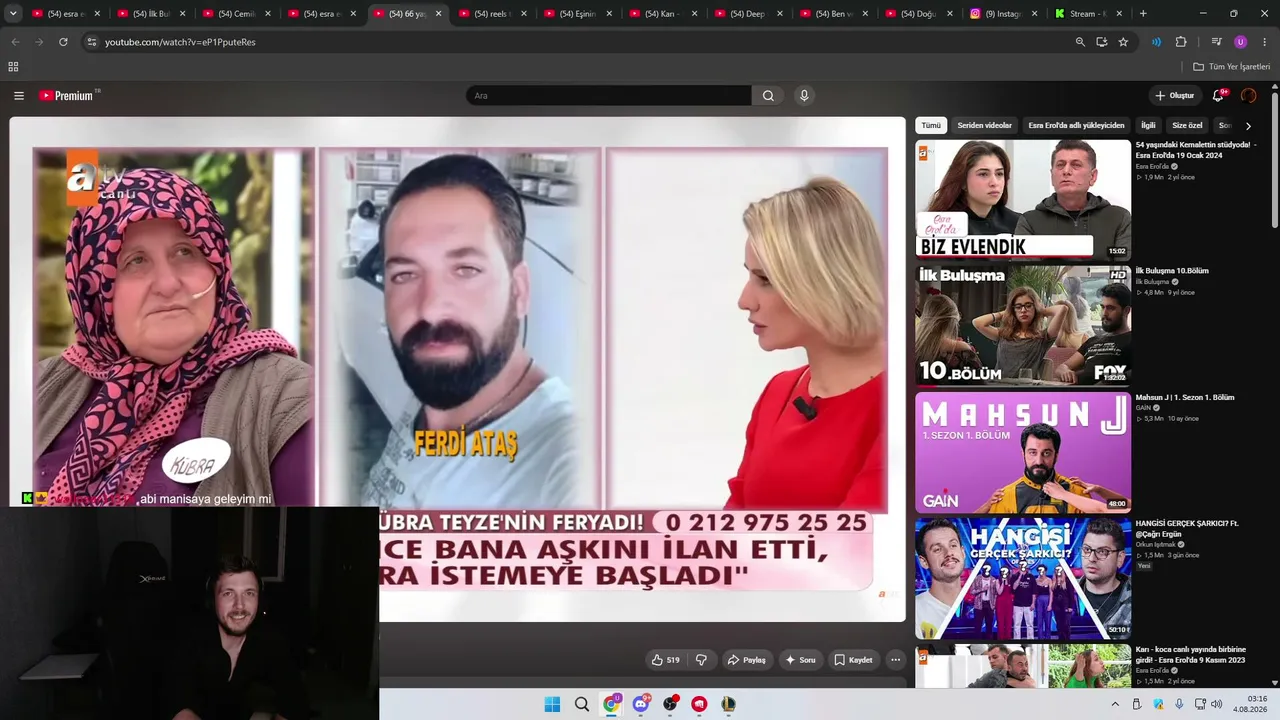Open more actions three-dot menu under video

click(x=895, y=660)
